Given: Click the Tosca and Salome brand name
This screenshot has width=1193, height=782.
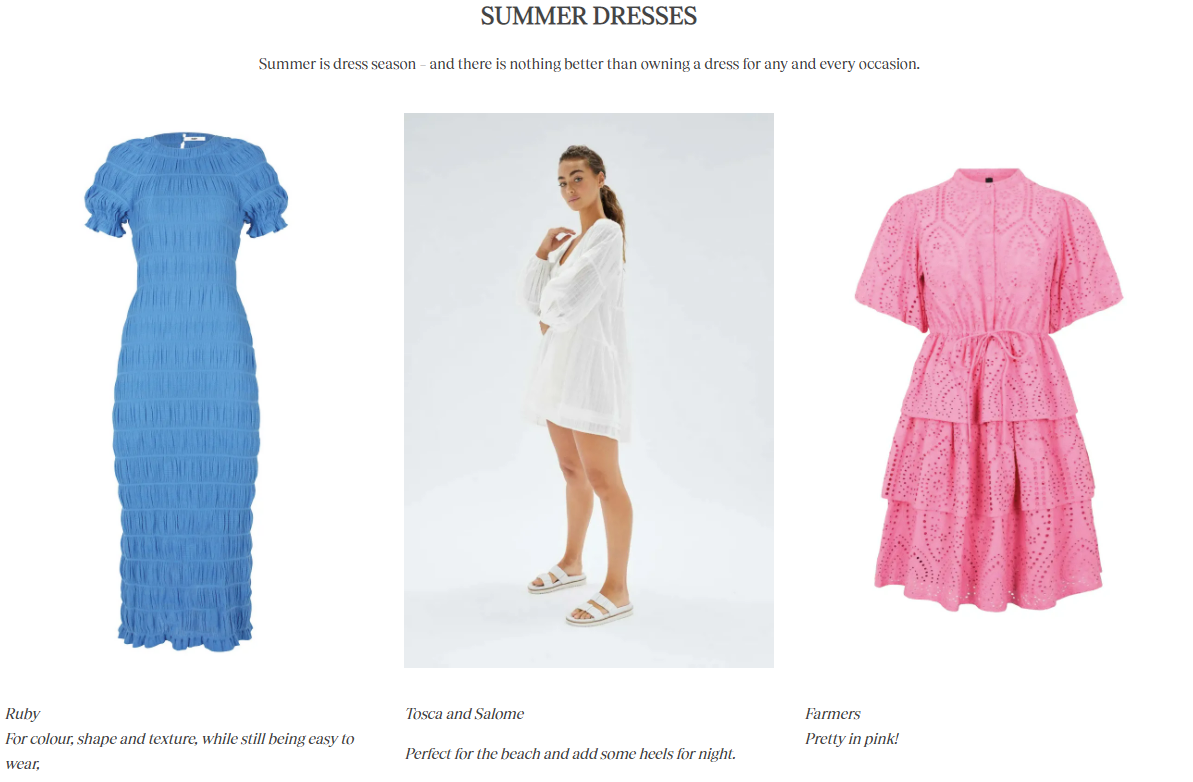Looking at the screenshot, I should (465, 714).
